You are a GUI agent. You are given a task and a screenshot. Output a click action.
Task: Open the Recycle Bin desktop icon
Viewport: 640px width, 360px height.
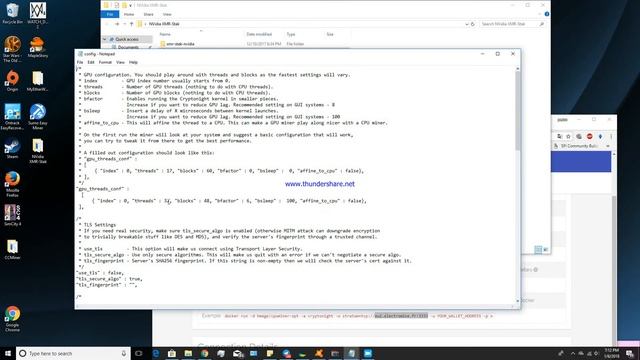pyautogui.click(x=12, y=13)
